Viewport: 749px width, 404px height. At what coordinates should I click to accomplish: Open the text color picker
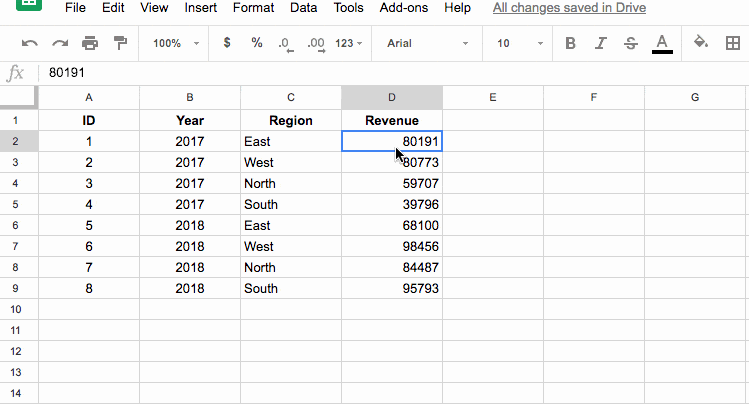point(662,44)
